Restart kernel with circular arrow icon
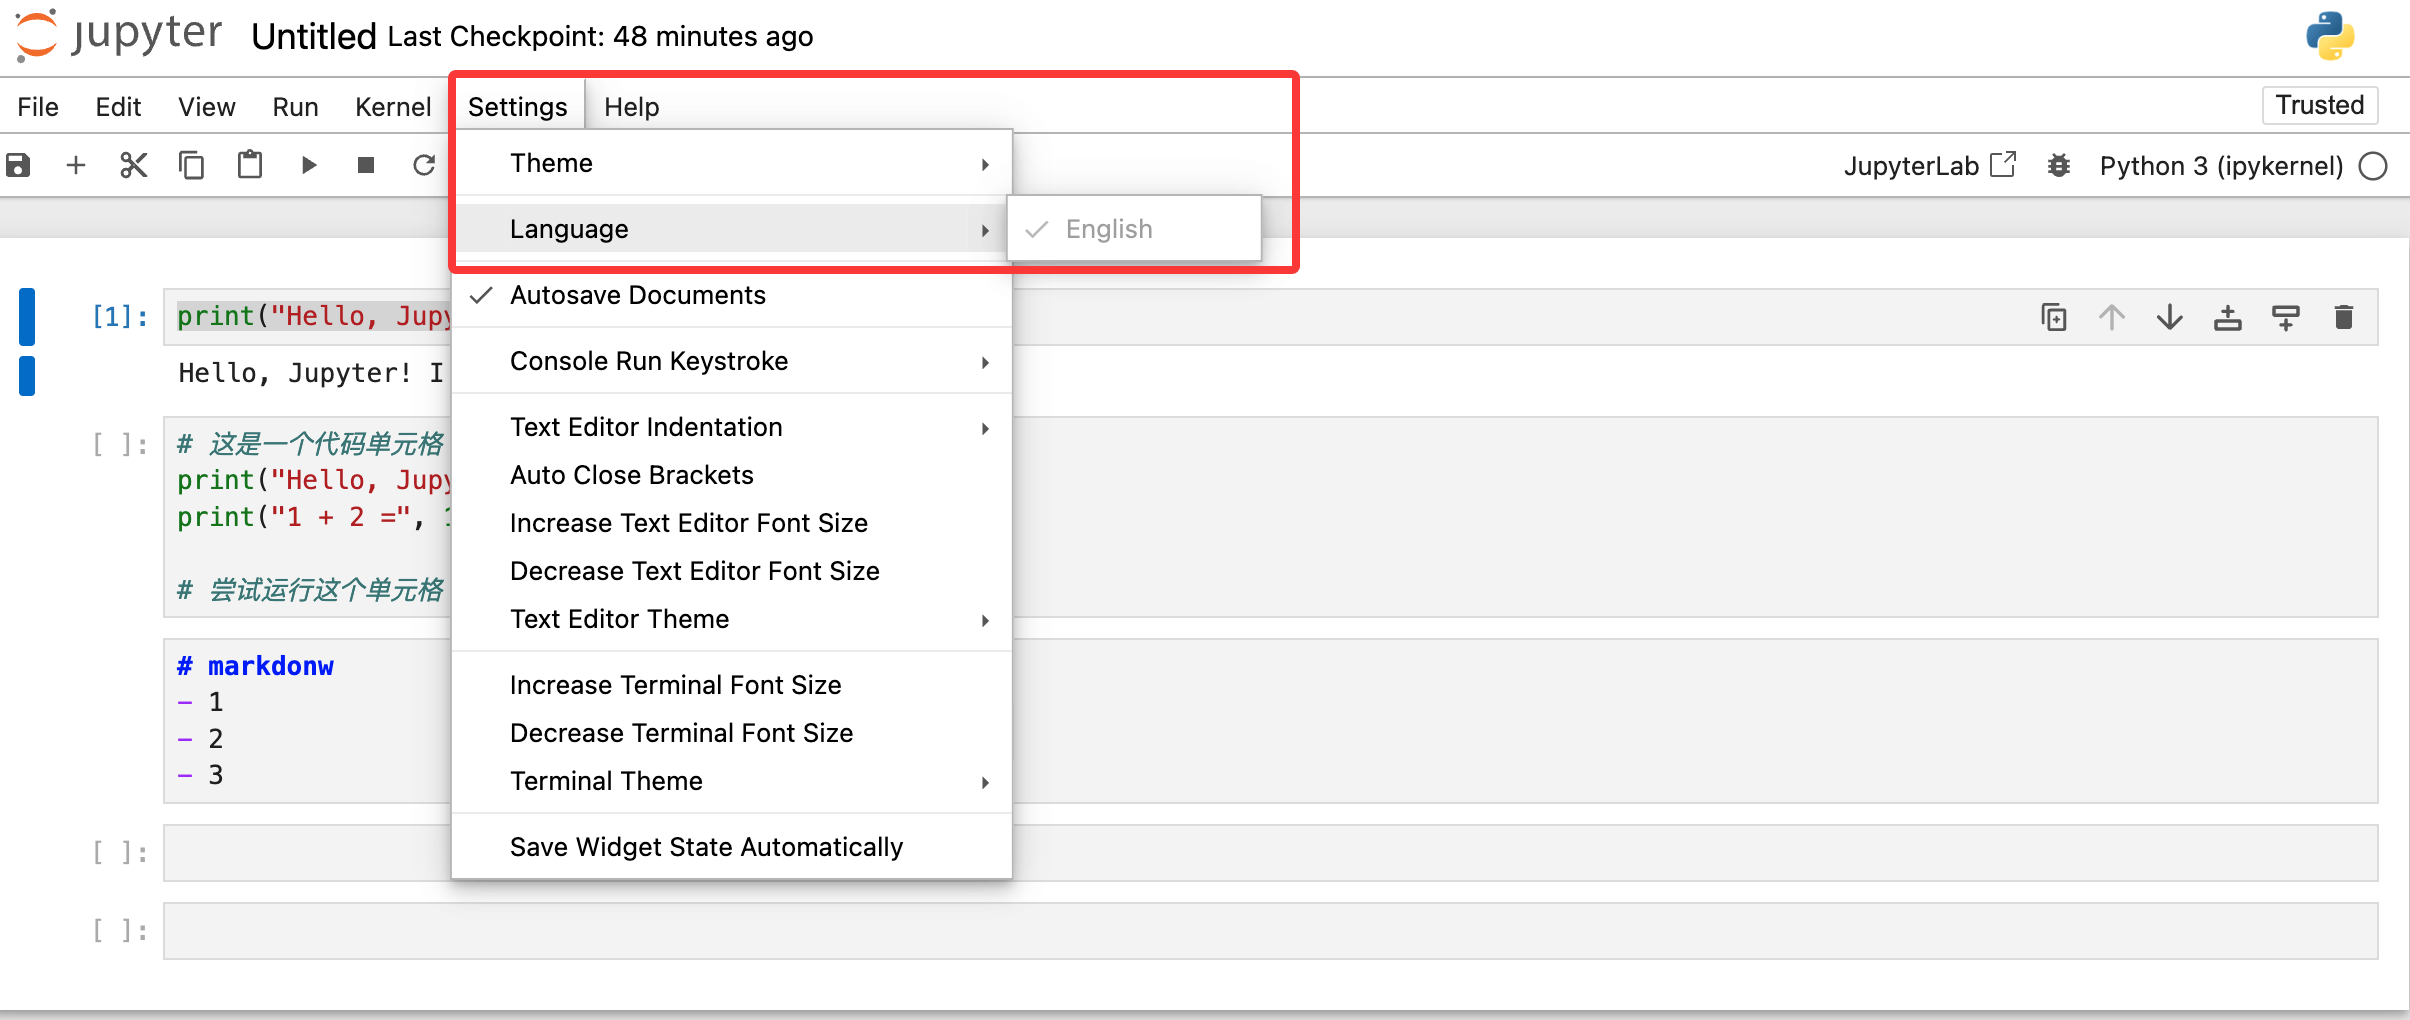2410x1020 pixels. (424, 165)
